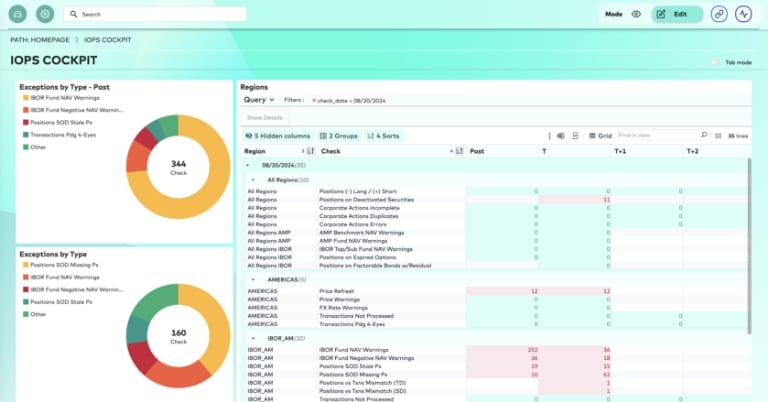Viewport: 768px width, 402px height.
Task: Click the sort icon on Check column
Action: tap(460, 151)
